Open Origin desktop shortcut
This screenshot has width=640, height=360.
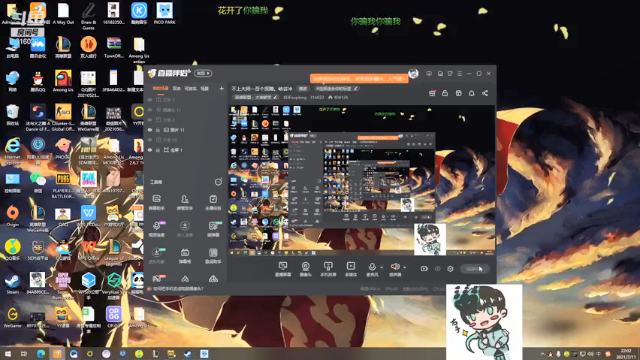click(x=12, y=216)
